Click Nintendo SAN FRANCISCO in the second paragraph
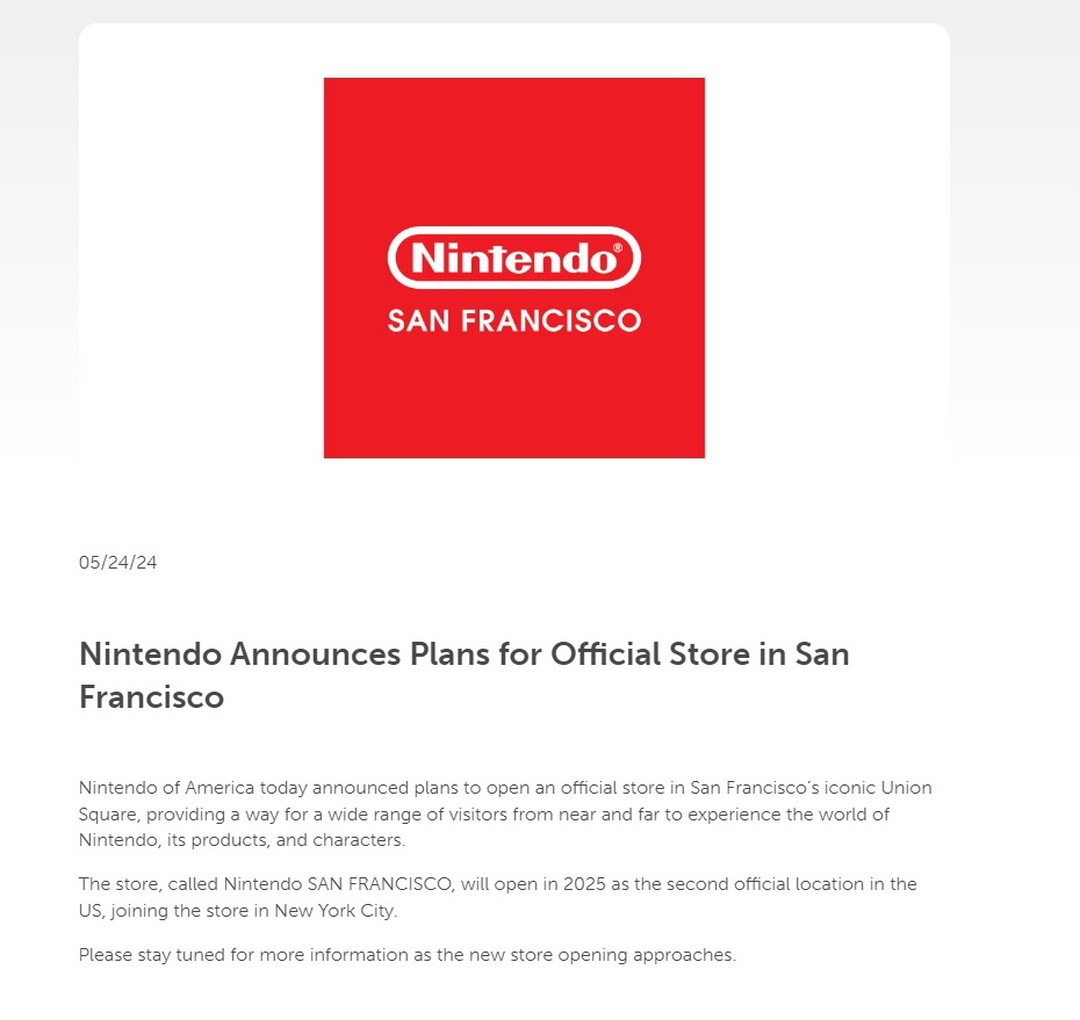 click(339, 884)
